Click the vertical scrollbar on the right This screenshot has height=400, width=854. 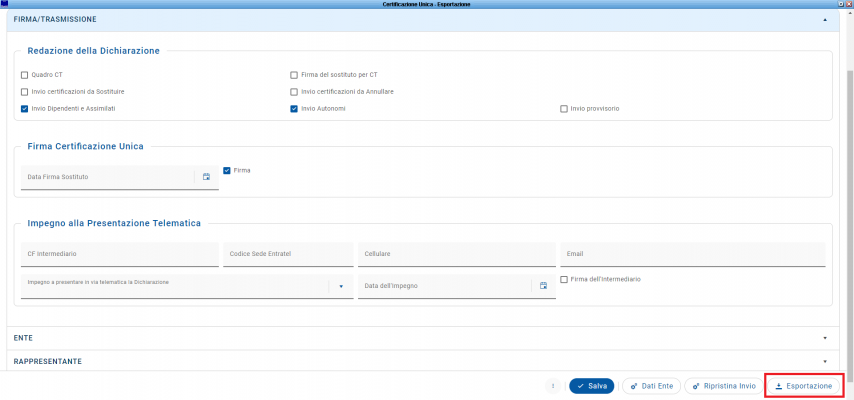tap(849, 200)
